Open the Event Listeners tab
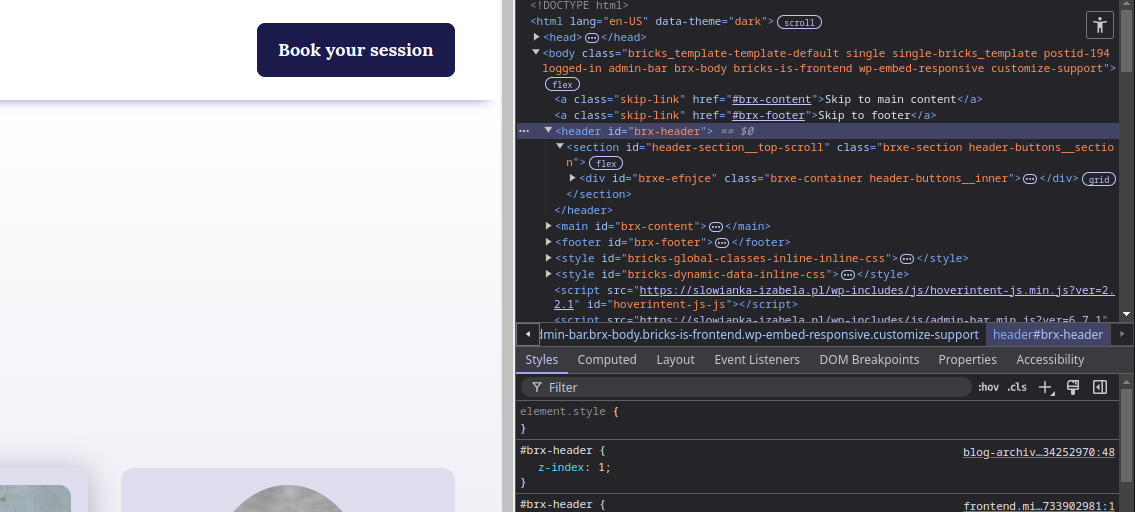1135x512 pixels. click(757, 360)
